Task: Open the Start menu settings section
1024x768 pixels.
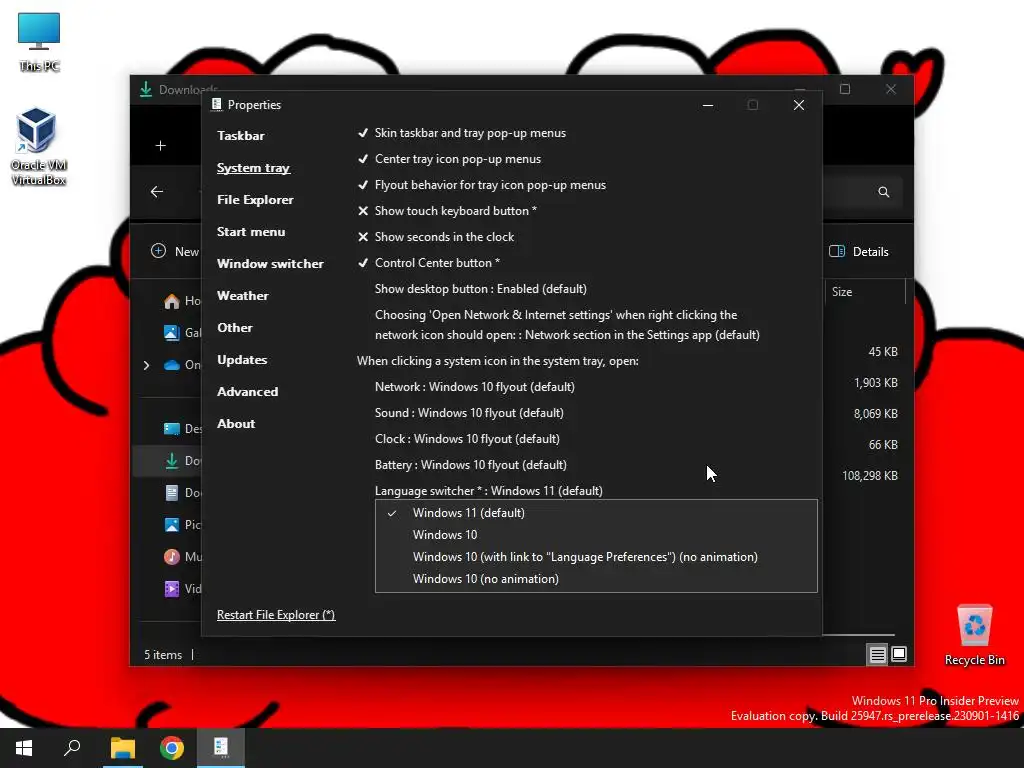Action: coord(251,232)
